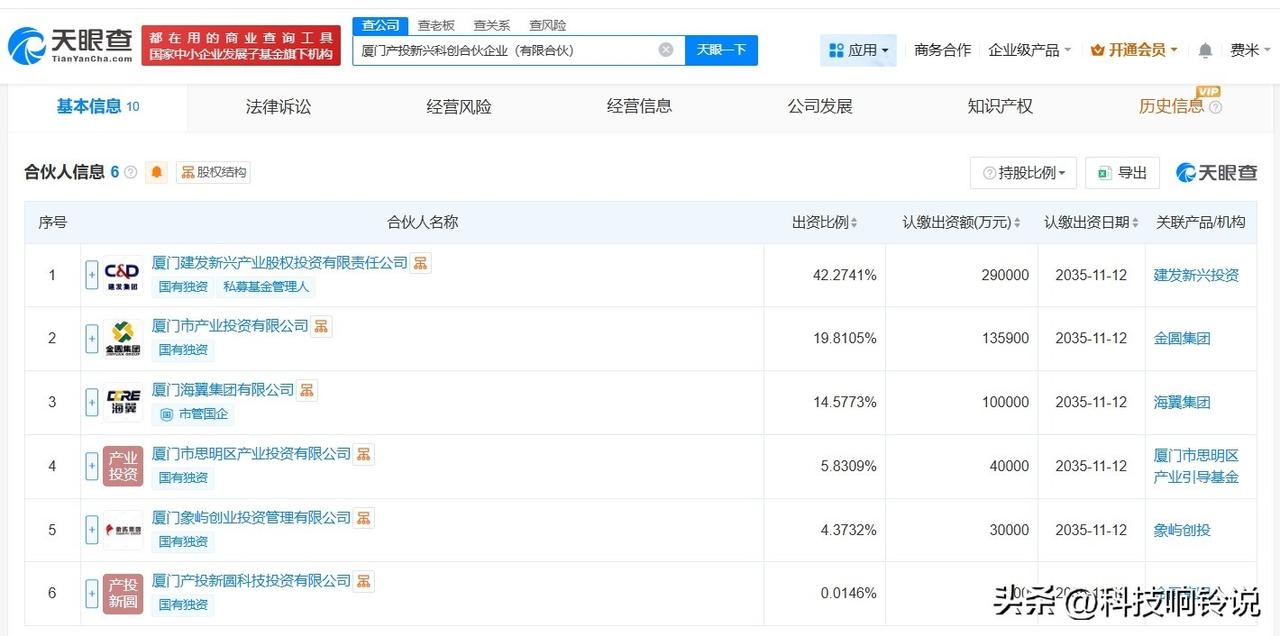Click the 海翼 company logo

pyautogui.click(x=122, y=402)
